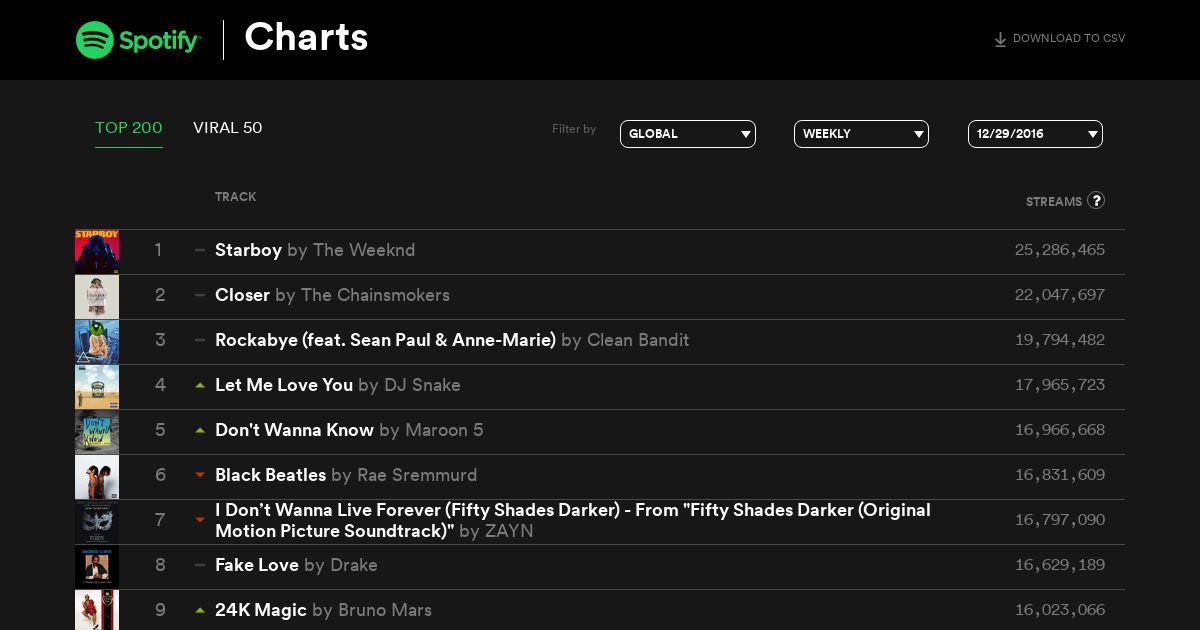Click the green up arrow beside Let Me Love You
This screenshot has width=1200, height=630.
point(200,385)
